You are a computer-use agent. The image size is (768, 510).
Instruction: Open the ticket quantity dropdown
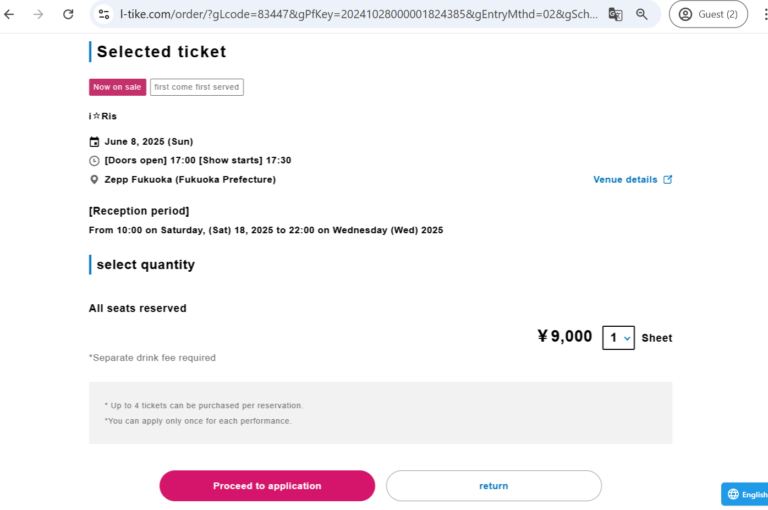tap(618, 338)
